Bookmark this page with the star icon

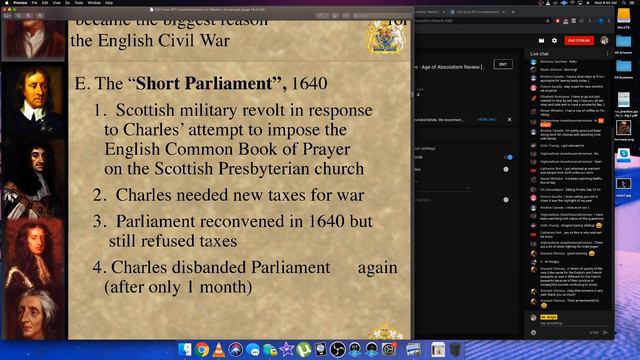[x=547, y=20]
